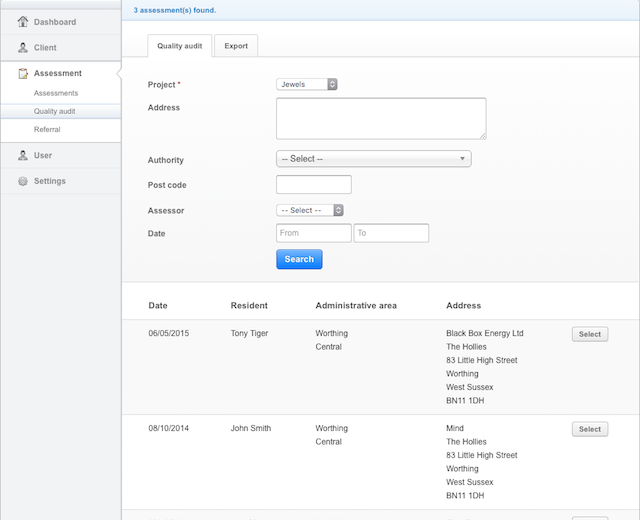The image size is (640, 520).
Task: Switch to the Quality audit tab
Action: point(180,46)
